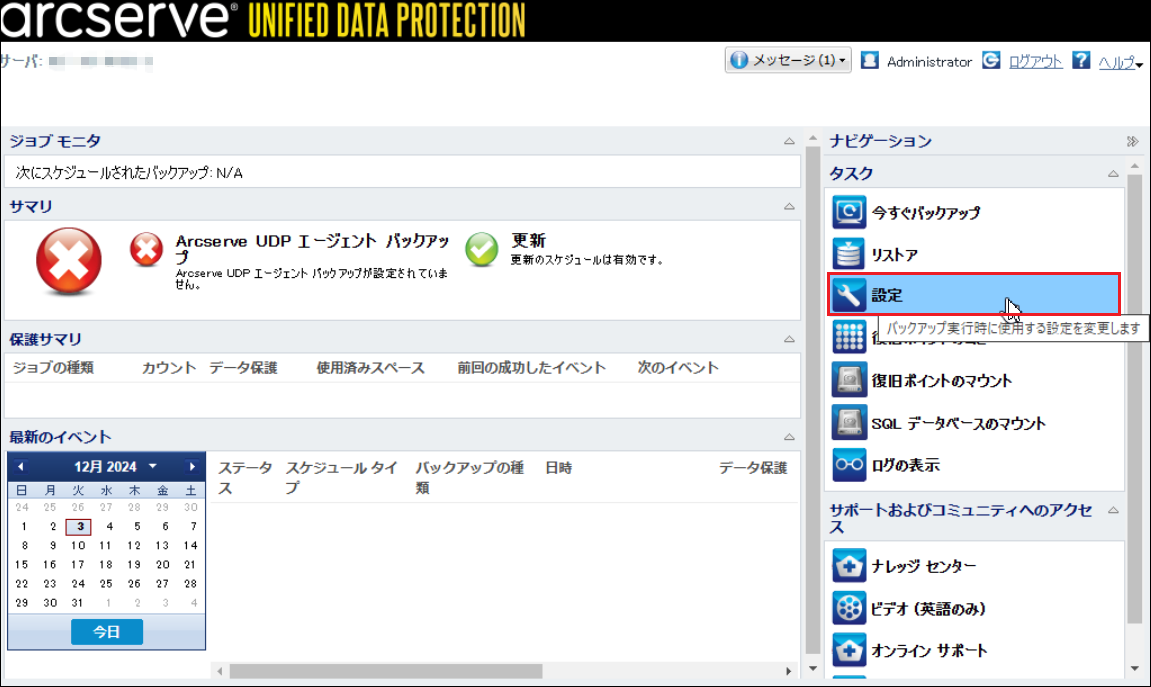Image resolution: width=1151 pixels, height=687 pixels.
Task: Open the ヘルプ dropdown menu
Action: click(x=1120, y=62)
